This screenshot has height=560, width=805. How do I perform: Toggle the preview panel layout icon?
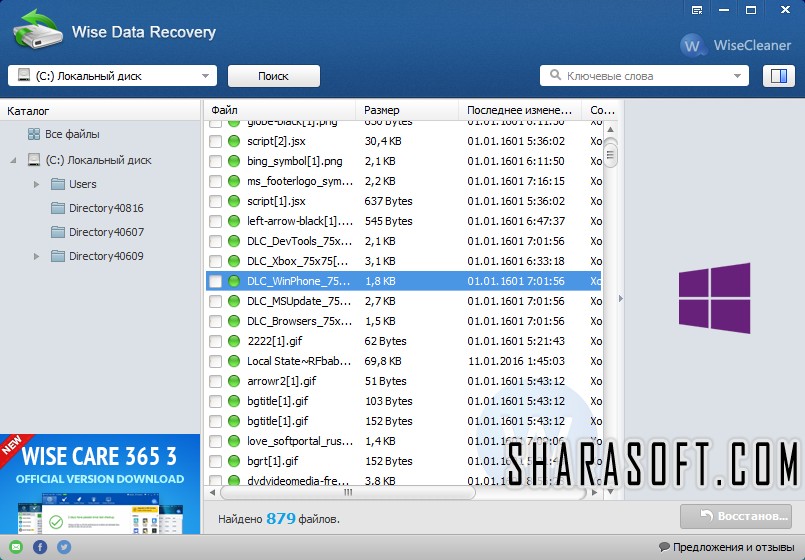tap(779, 76)
